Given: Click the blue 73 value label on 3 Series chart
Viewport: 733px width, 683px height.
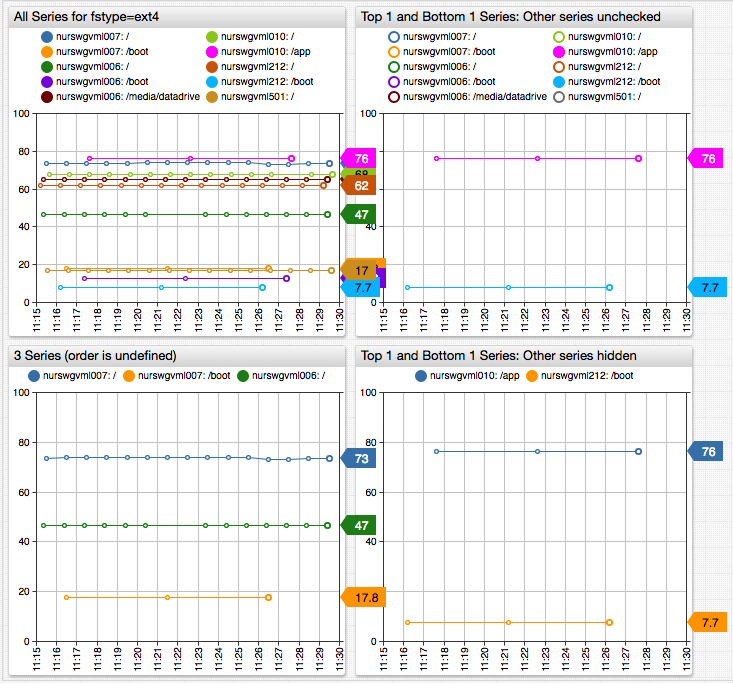Looking at the screenshot, I should point(360,458).
